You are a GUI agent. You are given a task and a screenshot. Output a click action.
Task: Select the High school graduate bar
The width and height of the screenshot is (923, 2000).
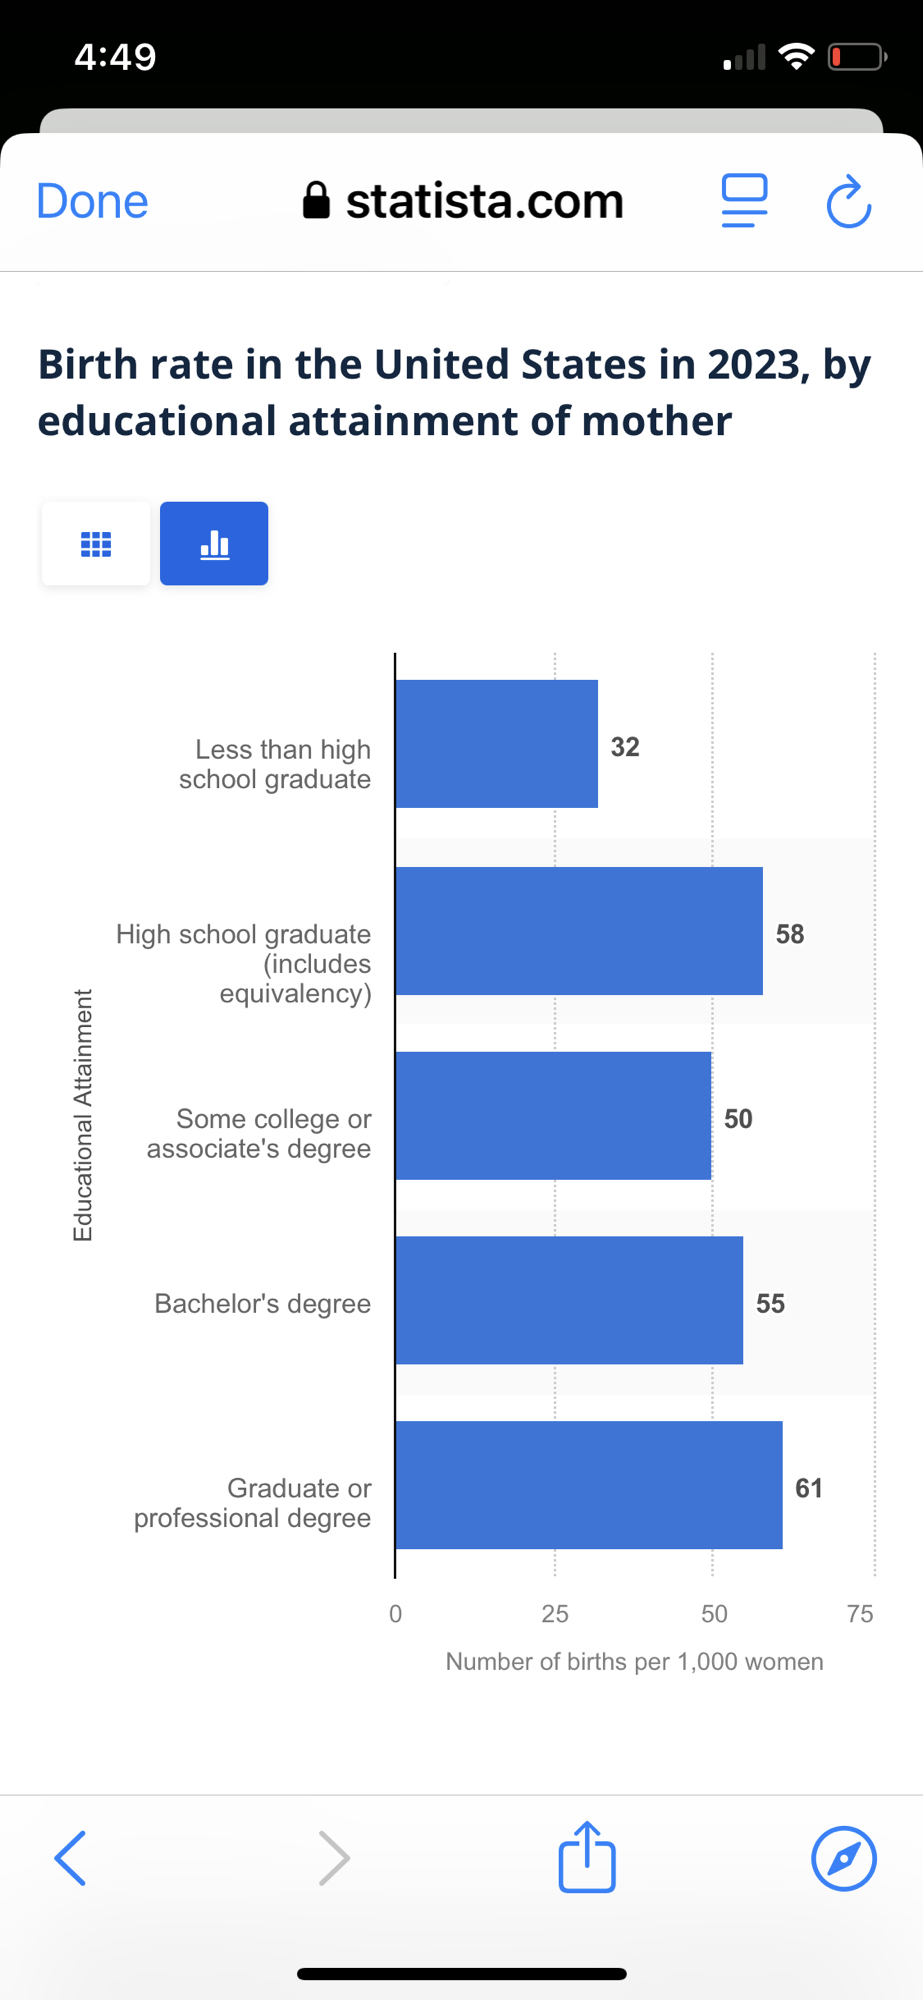tap(579, 931)
